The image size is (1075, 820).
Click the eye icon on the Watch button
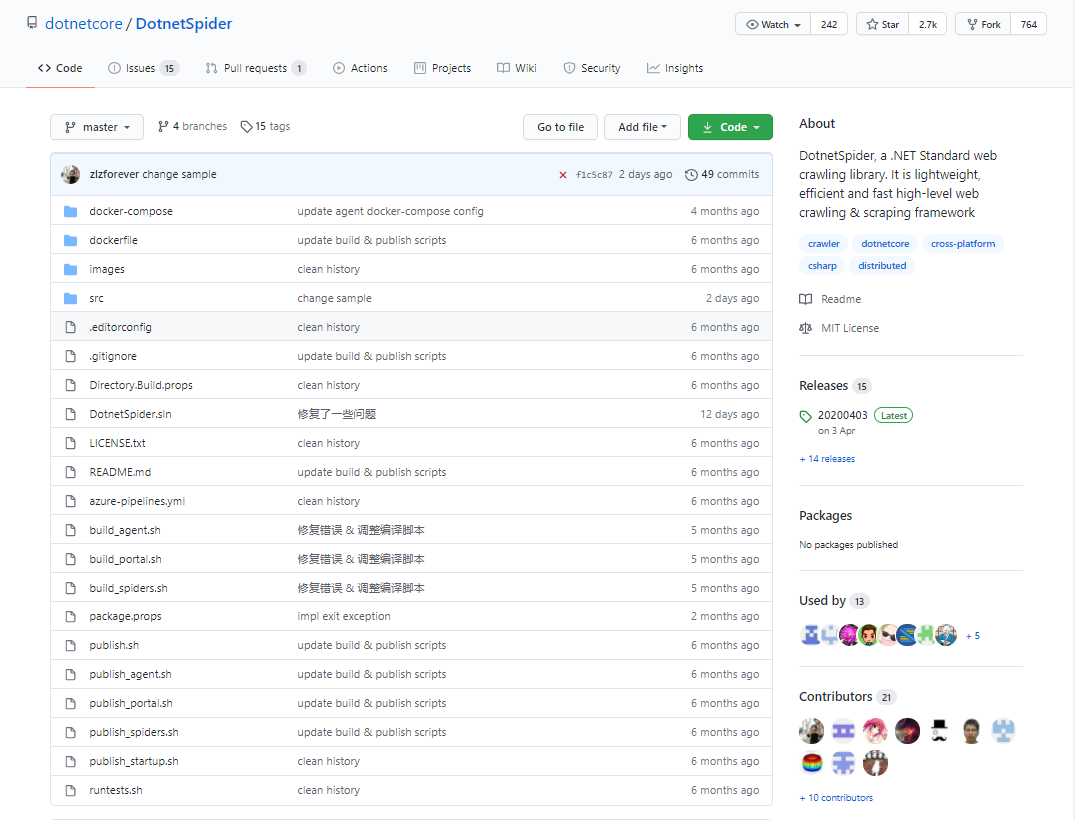coord(750,23)
